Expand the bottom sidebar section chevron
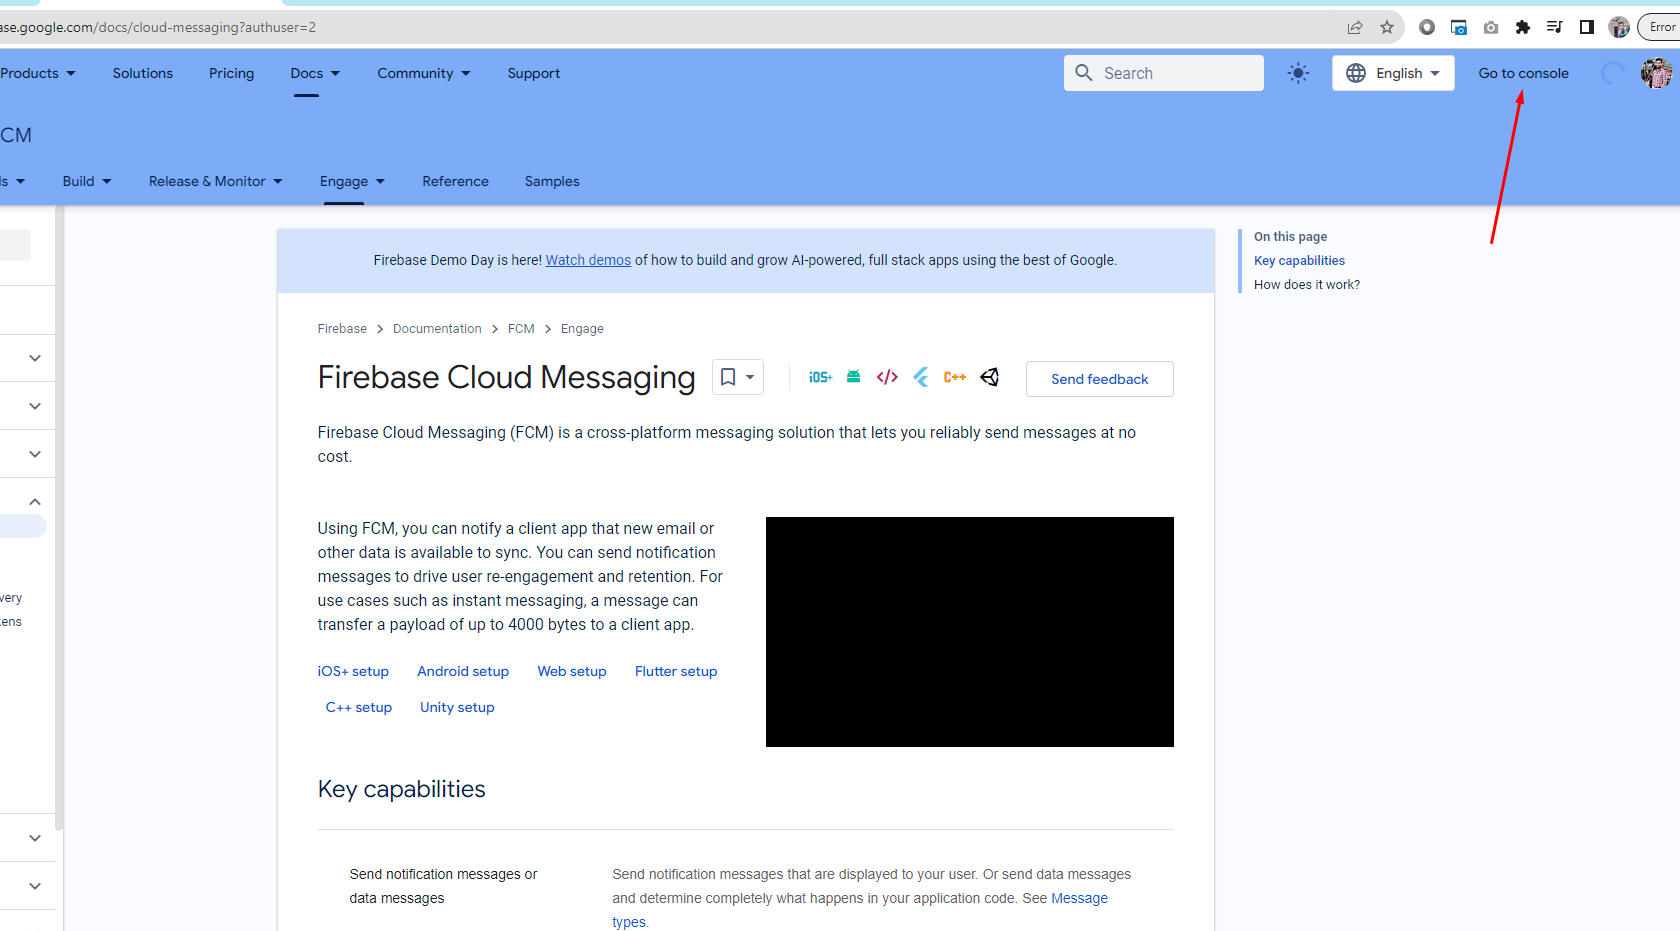Image resolution: width=1680 pixels, height=931 pixels. pyautogui.click(x=35, y=886)
